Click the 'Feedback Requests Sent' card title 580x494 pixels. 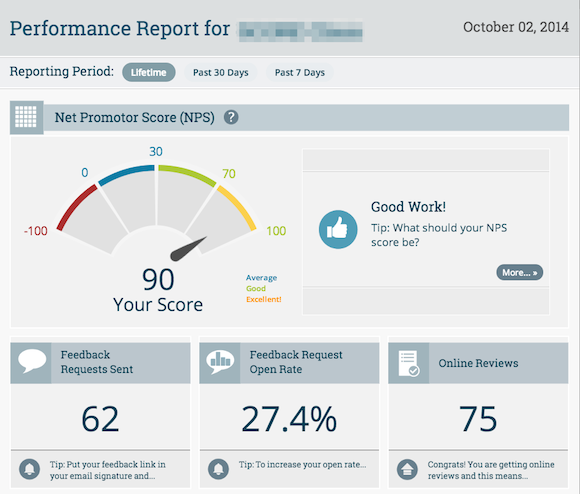click(97, 362)
